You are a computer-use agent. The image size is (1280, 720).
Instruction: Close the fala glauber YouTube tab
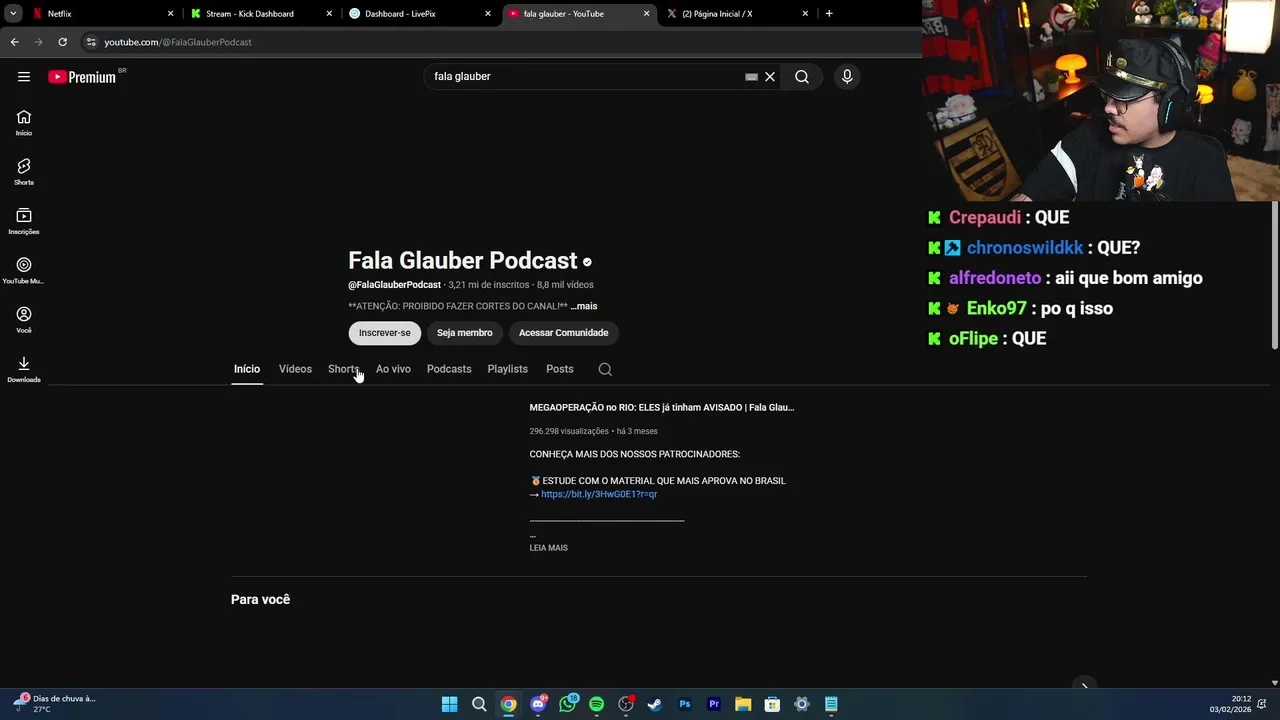tap(646, 14)
